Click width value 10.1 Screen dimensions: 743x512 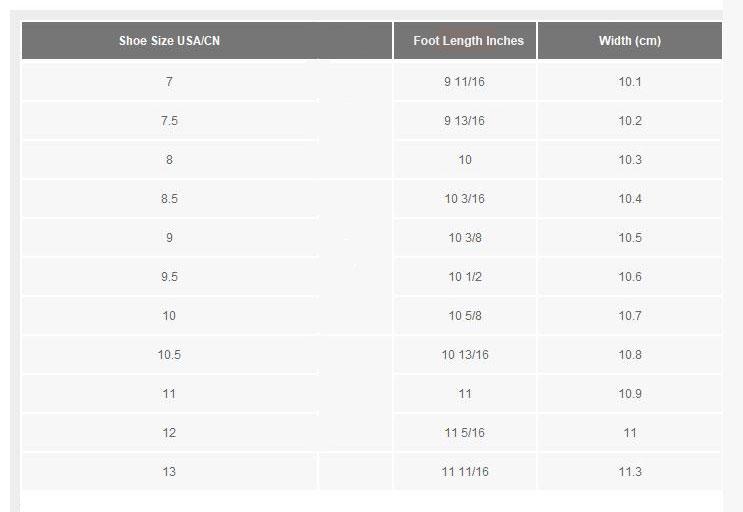tap(629, 82)
